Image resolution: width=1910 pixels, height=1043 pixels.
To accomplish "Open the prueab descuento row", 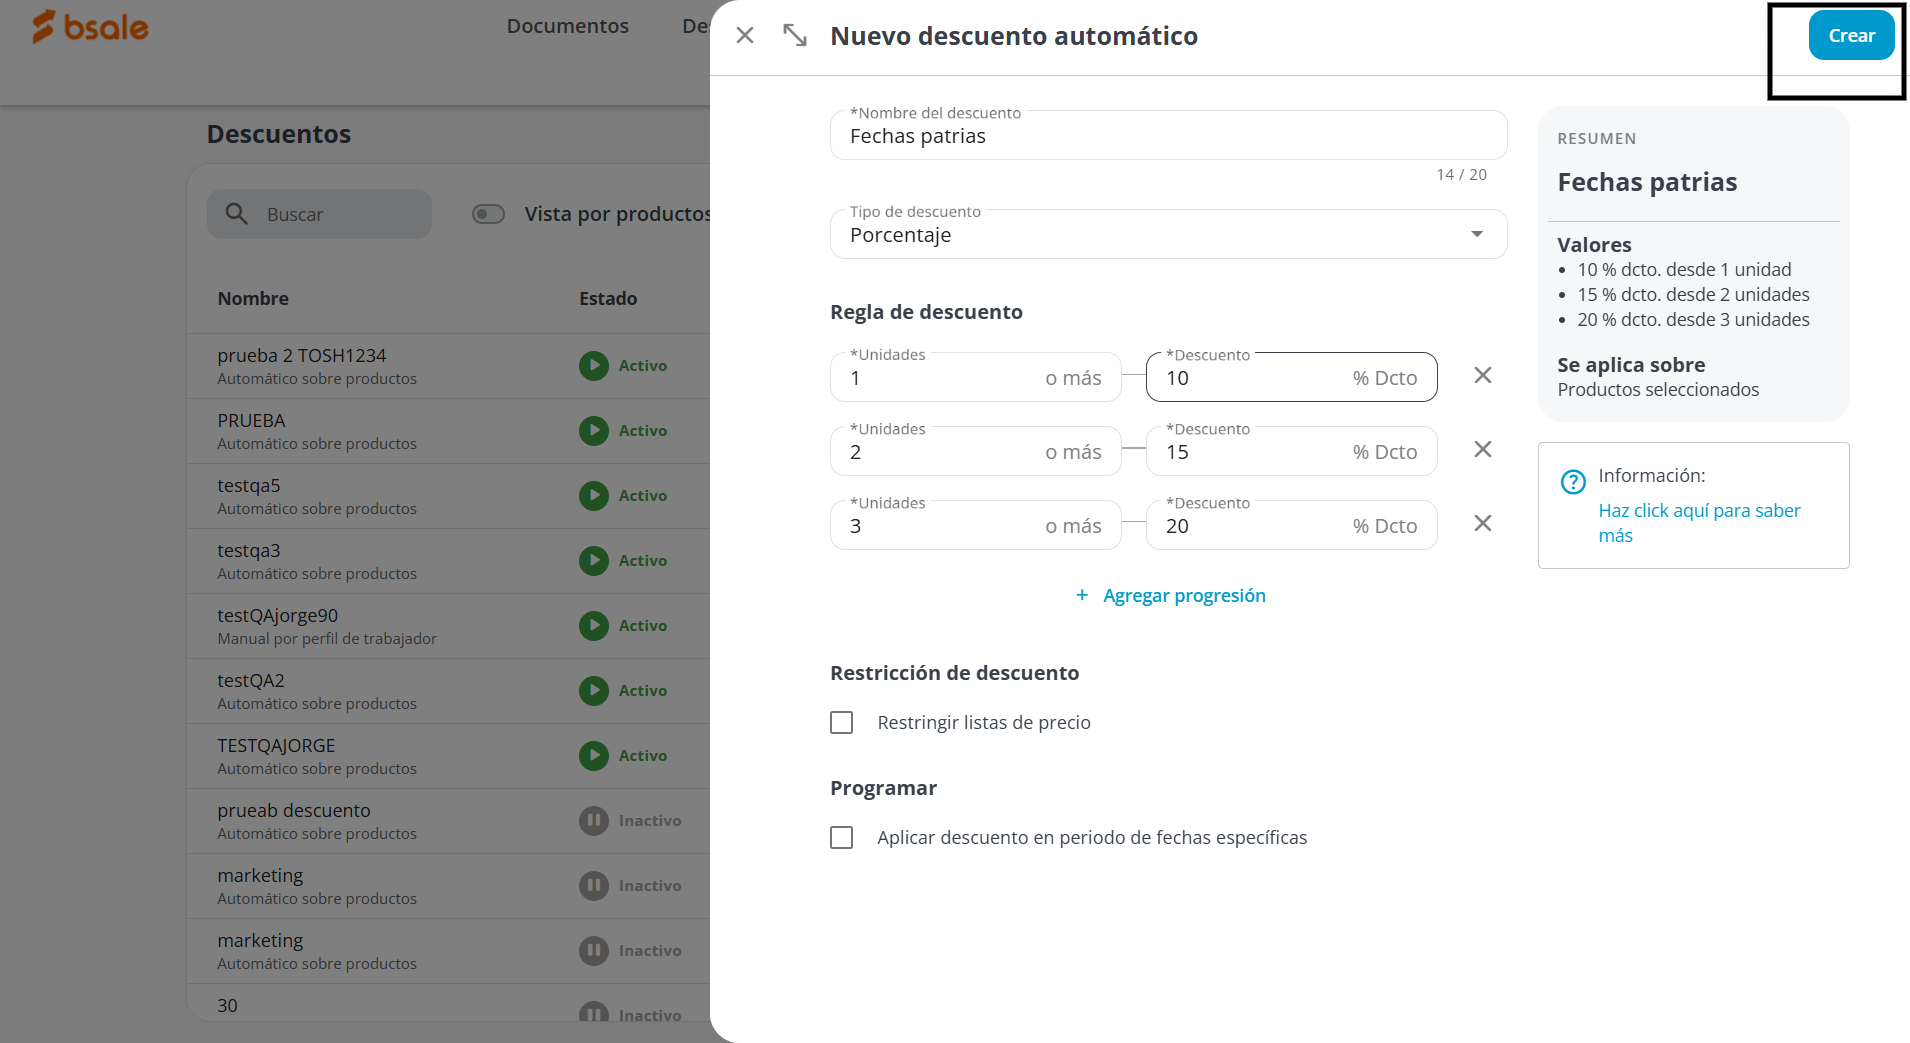I will coord(448,821).
